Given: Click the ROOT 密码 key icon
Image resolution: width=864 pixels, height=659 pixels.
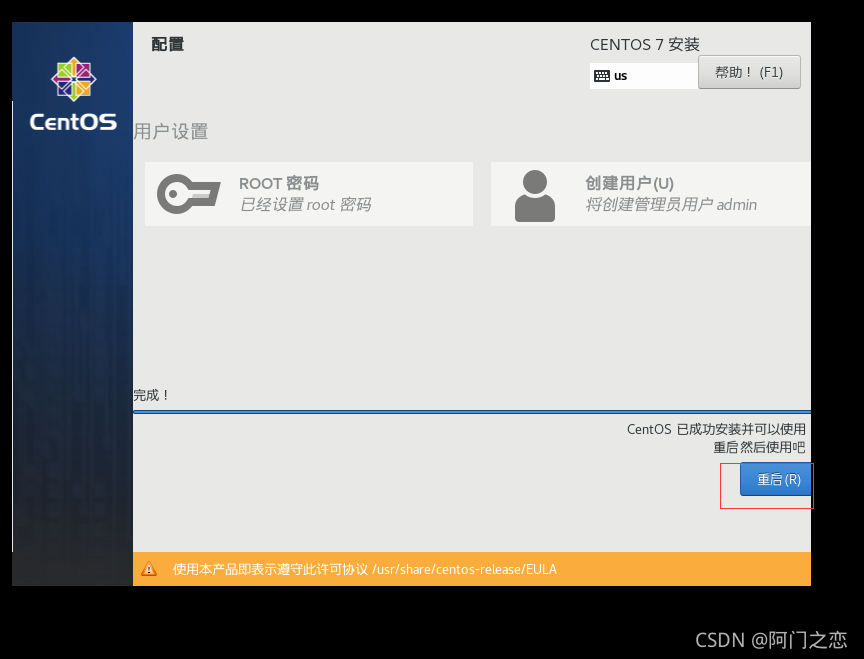Looking at the screenshot, I should pyautogui.click(x=188, y=194).
